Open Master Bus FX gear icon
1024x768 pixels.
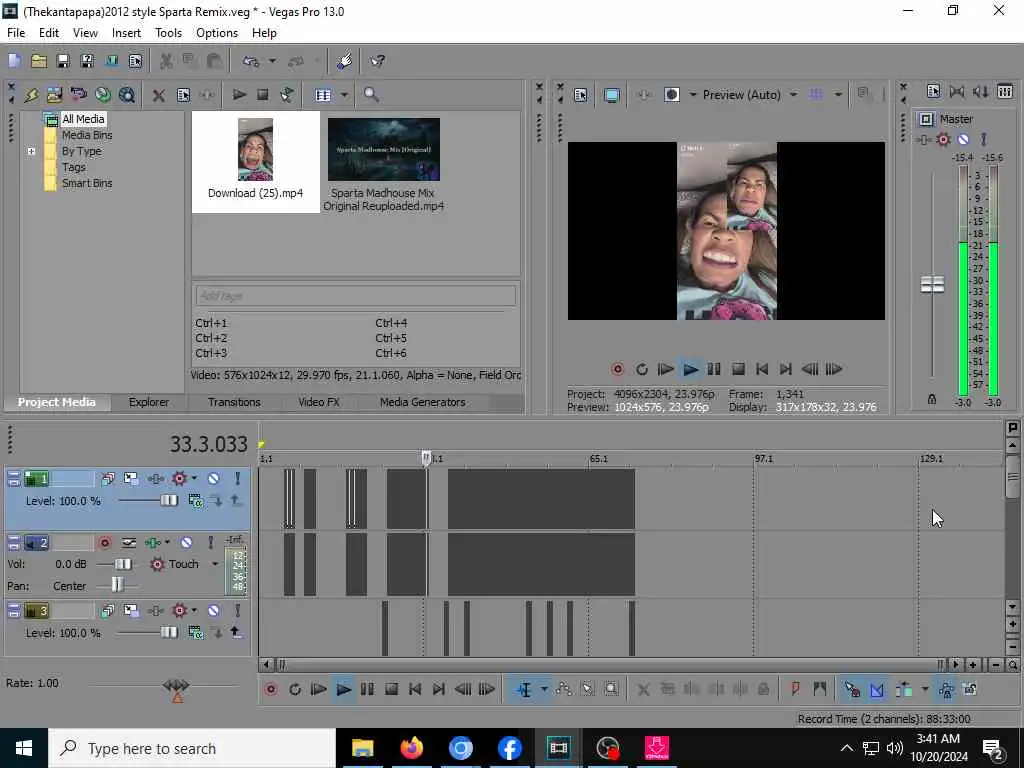click(943, 139)
